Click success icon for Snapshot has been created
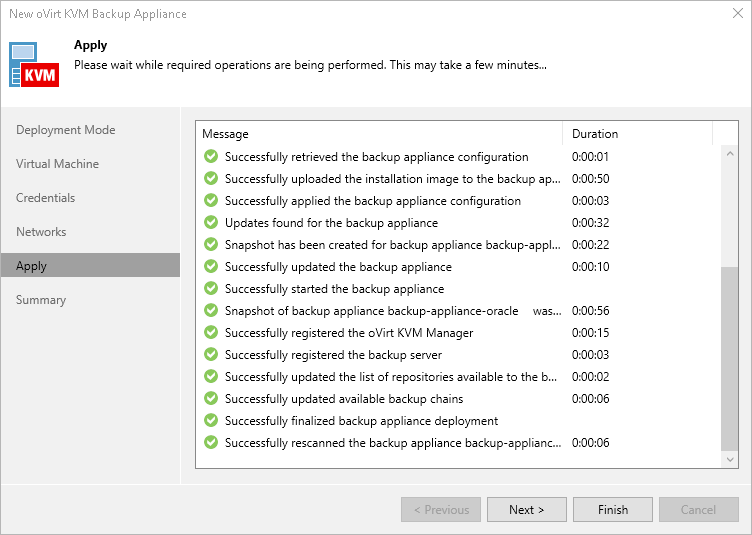The height and width of the screenshot is (535, 752). click(x=211, y=244)
